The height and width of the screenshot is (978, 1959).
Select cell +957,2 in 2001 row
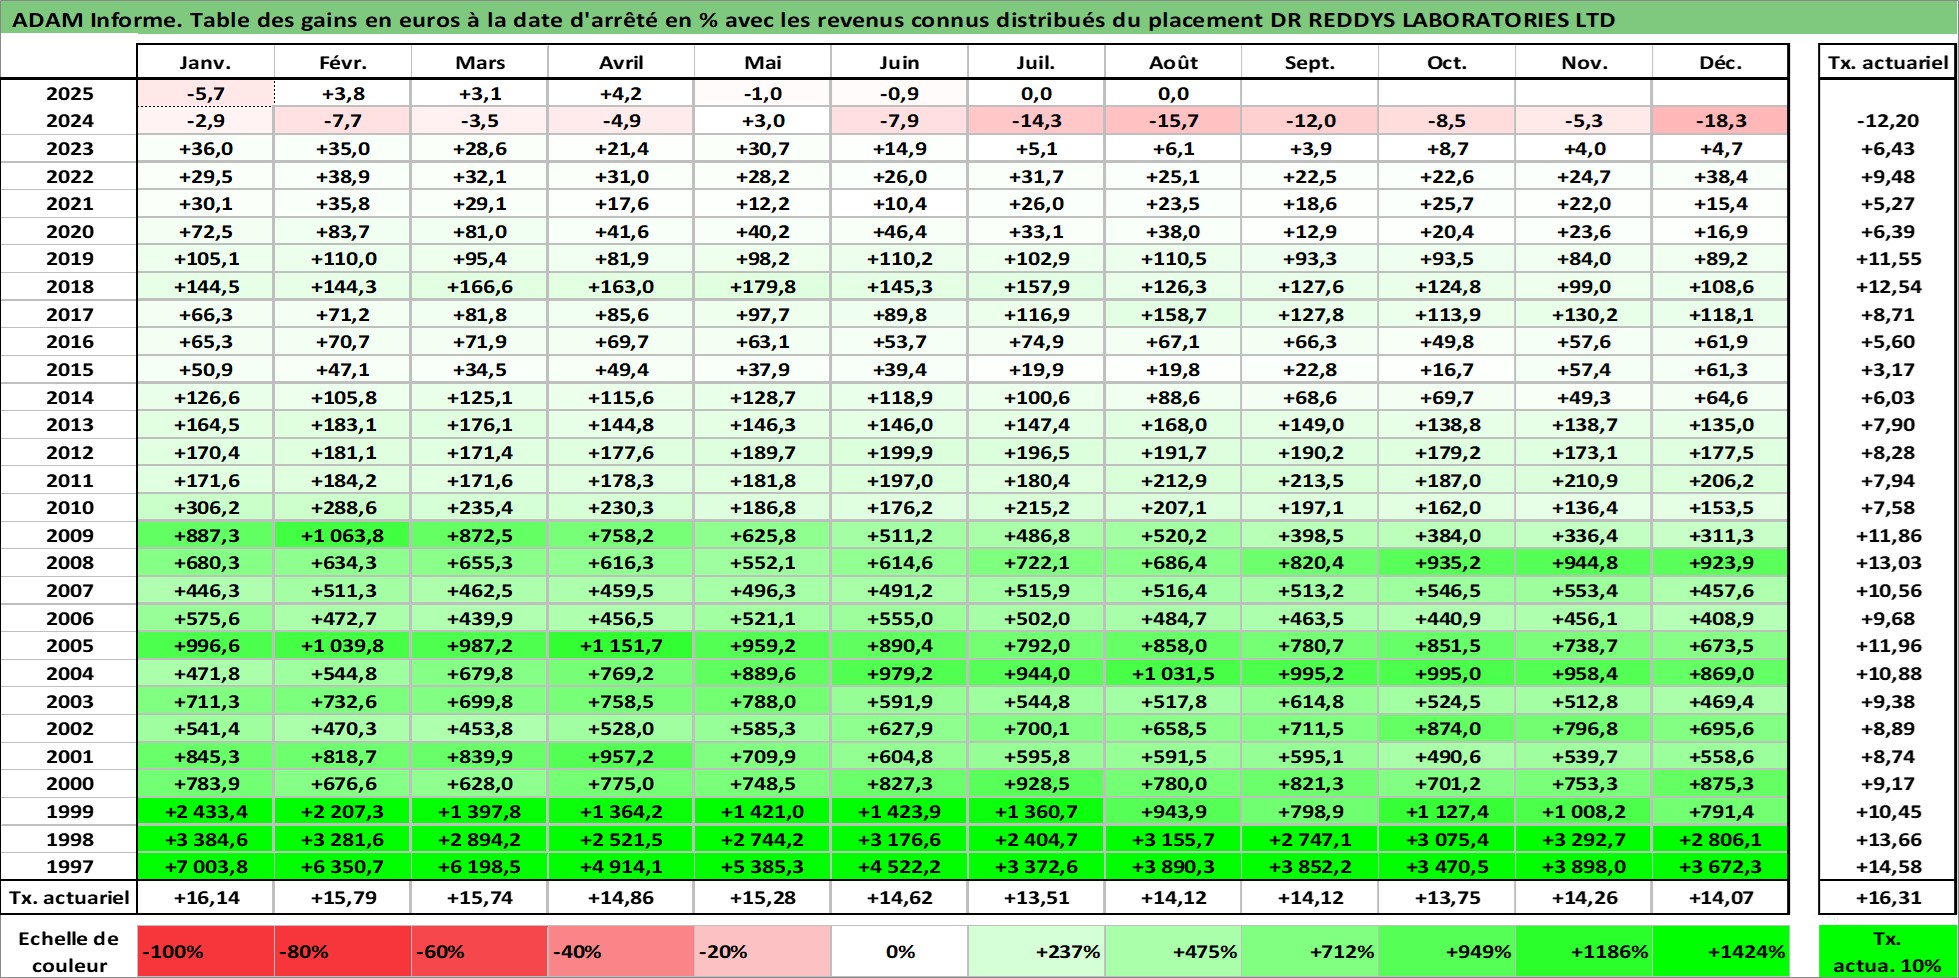(621, 757)
